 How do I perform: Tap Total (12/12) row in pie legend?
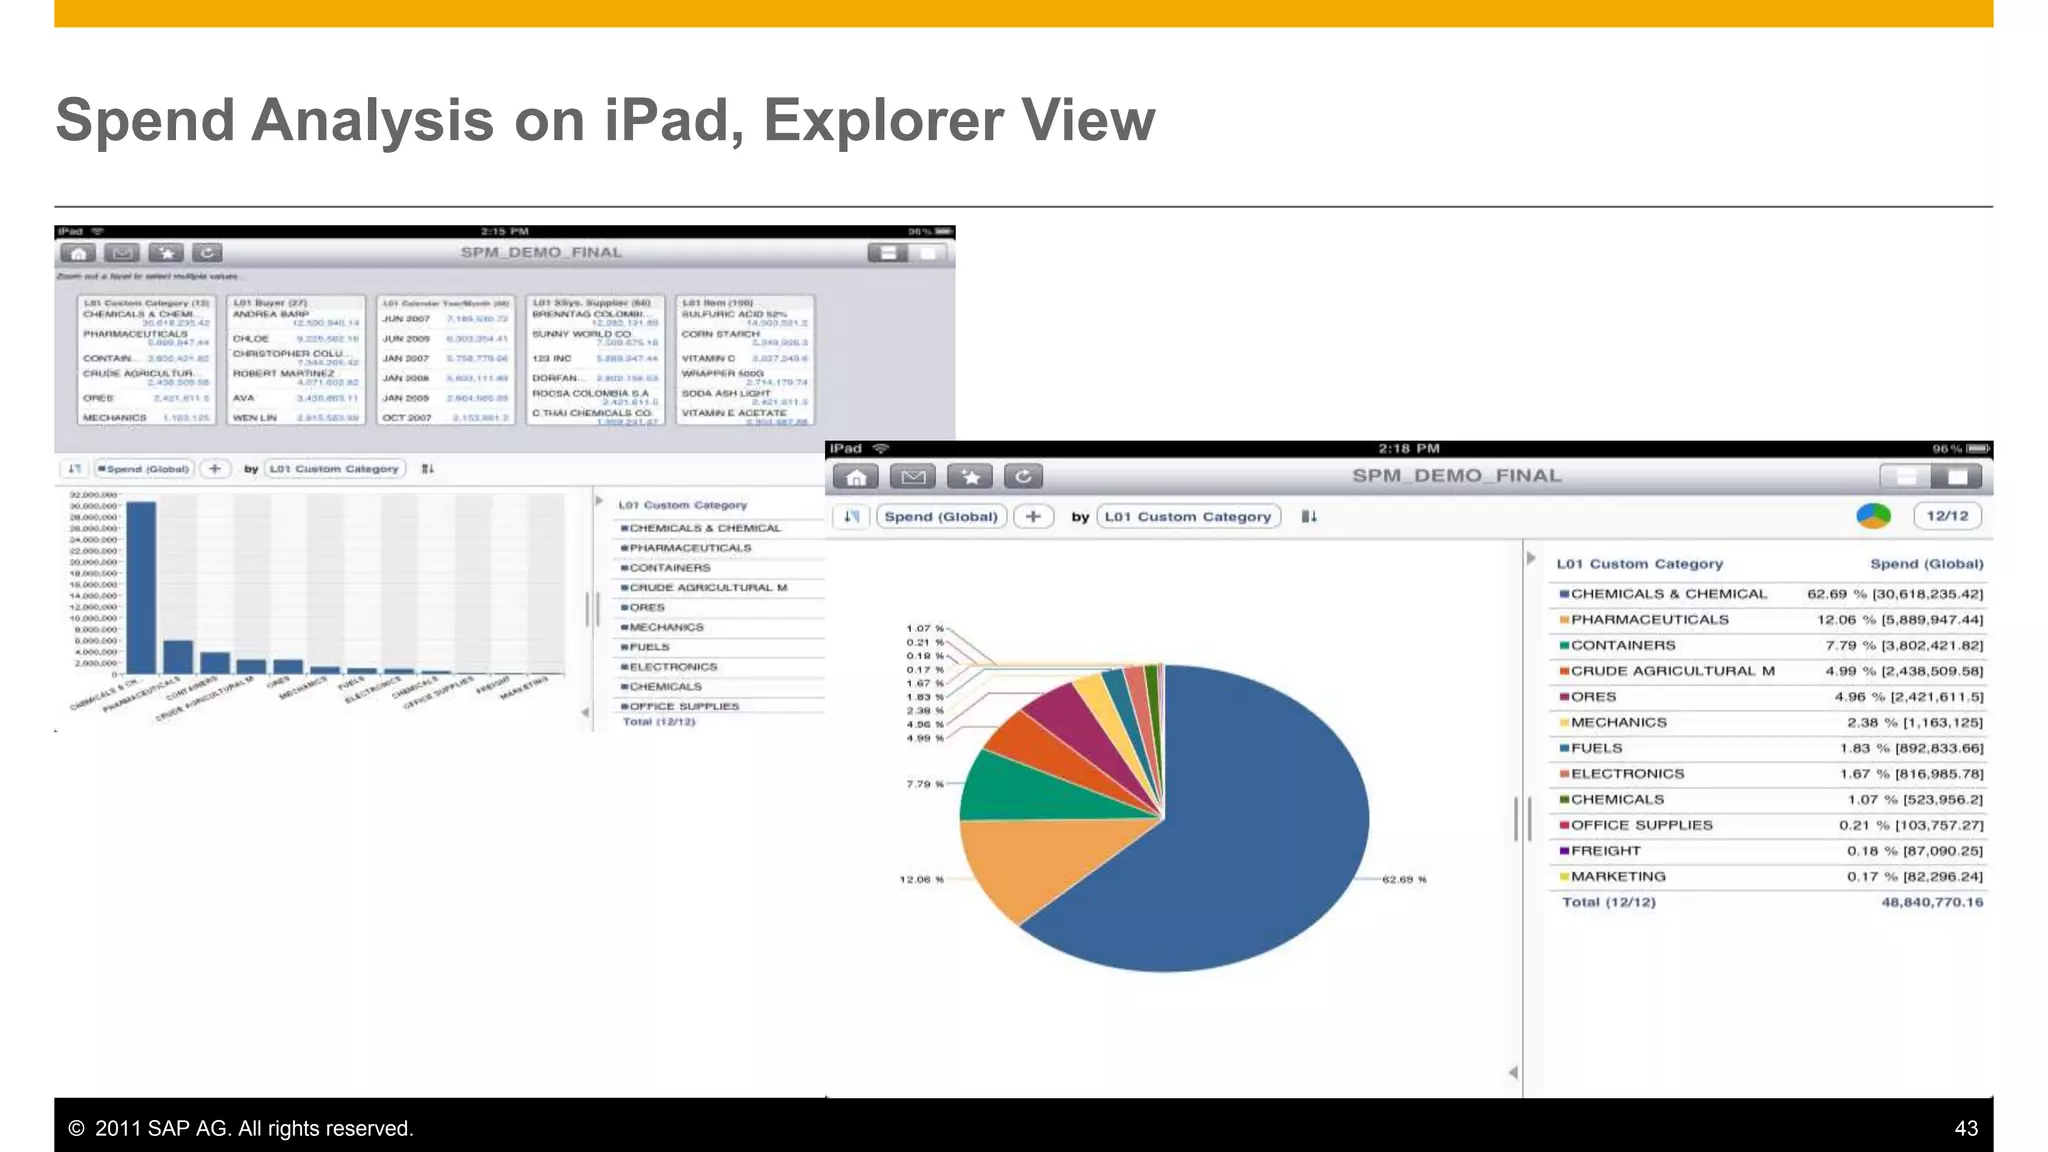(x=1770, y=902)
